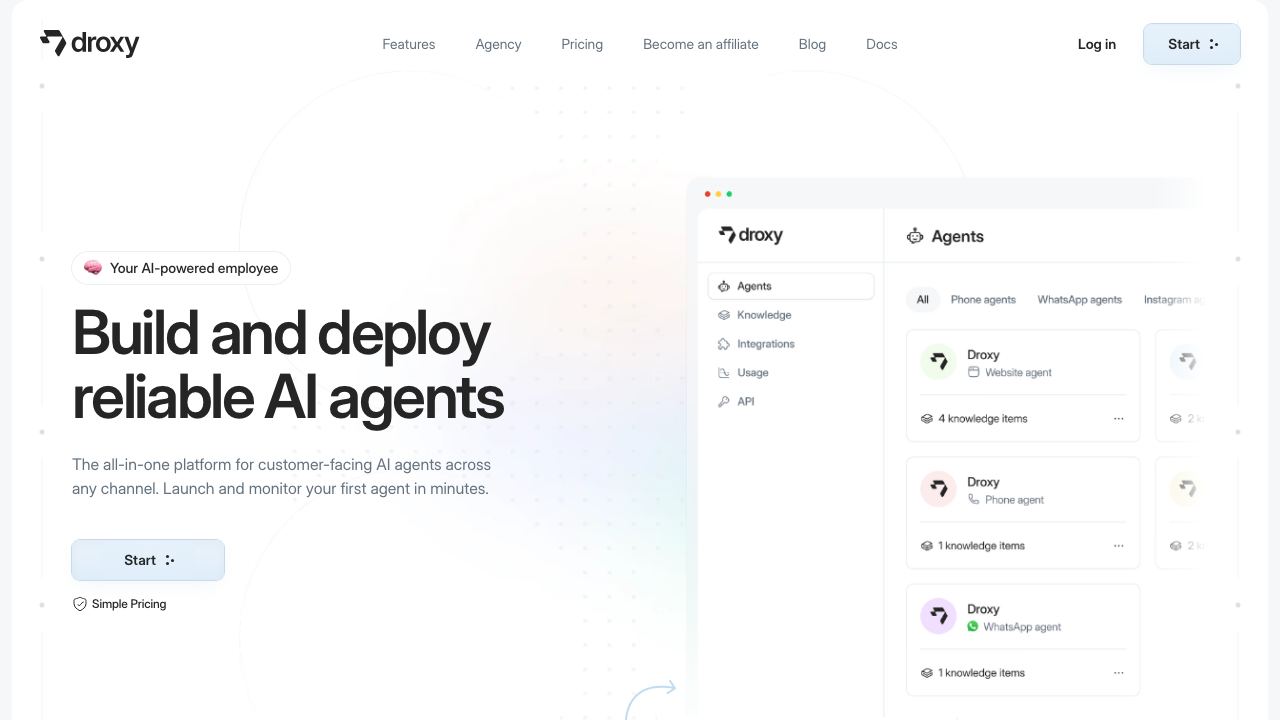
Task: Click the robot icon next to Agents heading
Action: [915, 236]
